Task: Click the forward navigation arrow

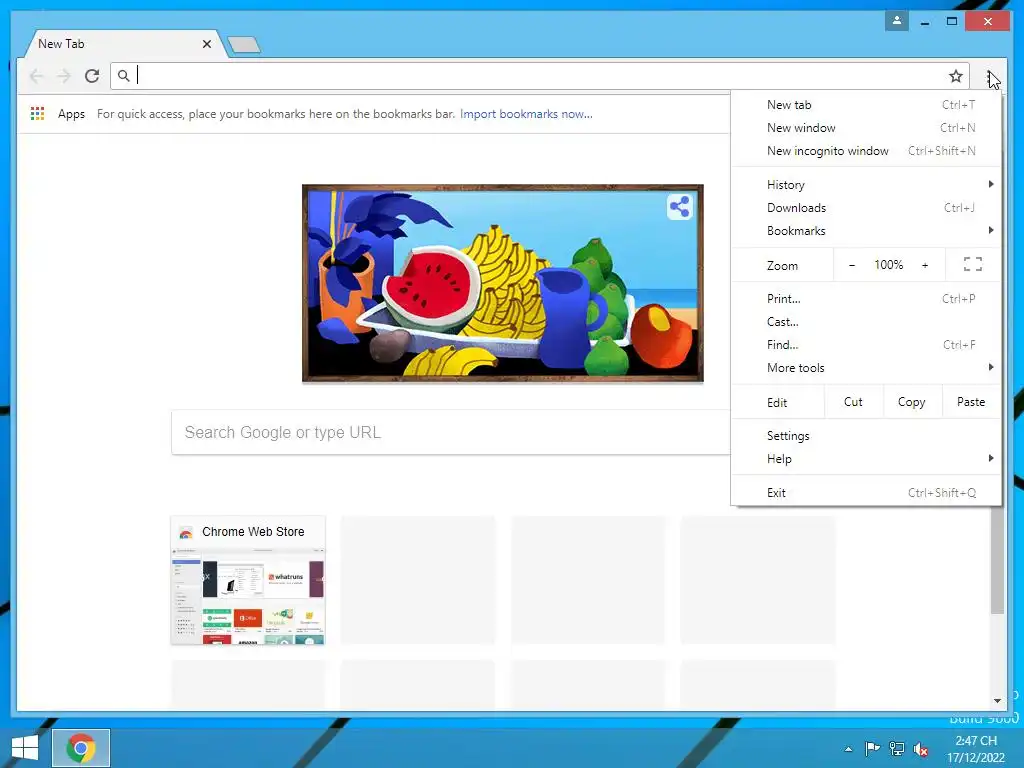Action: tap(64, 76)
